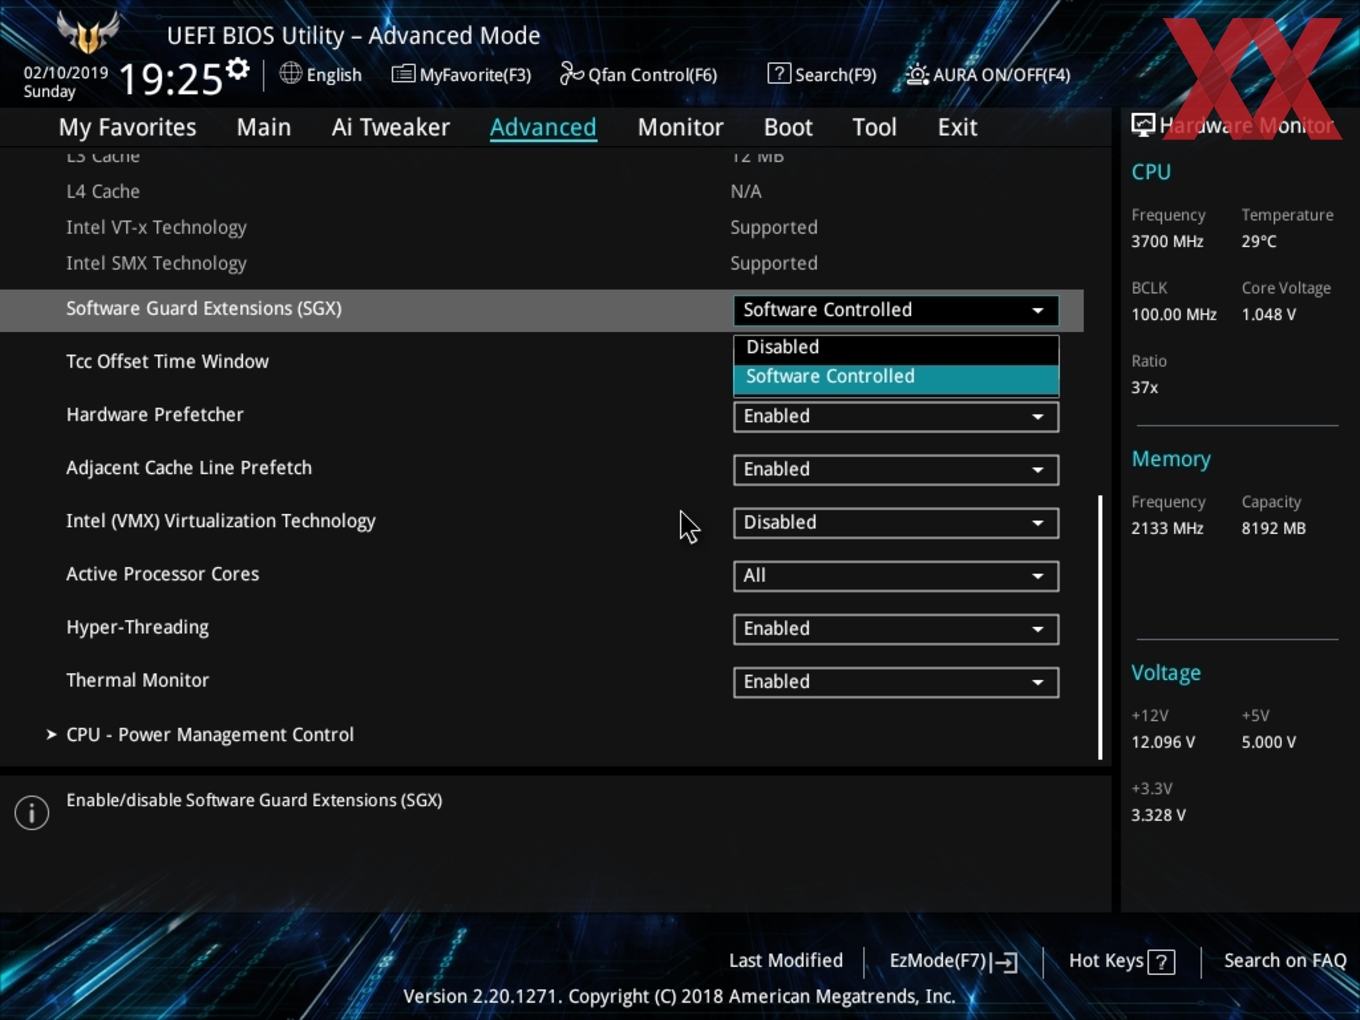This screenshot has height=1020, width=1360.
Task: Click the Search(F9) label
Action: click(835, 75)
